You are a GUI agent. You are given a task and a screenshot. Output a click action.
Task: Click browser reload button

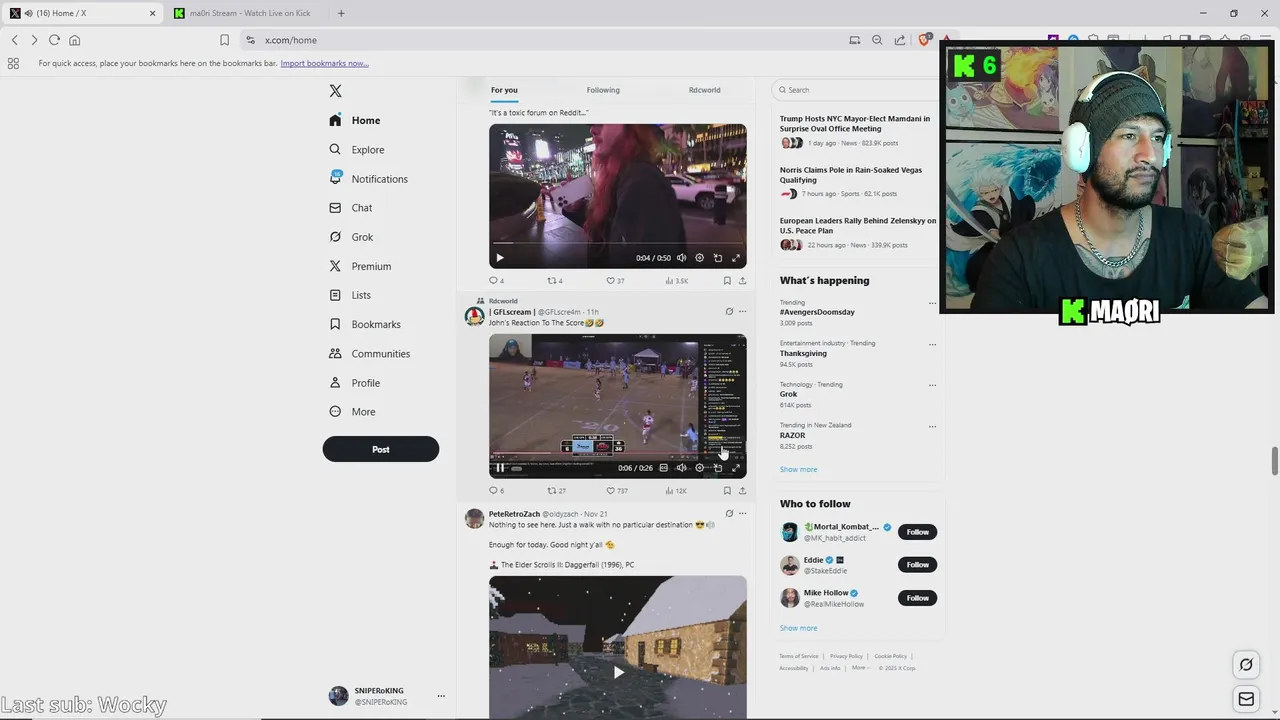[x=54, y=40]
